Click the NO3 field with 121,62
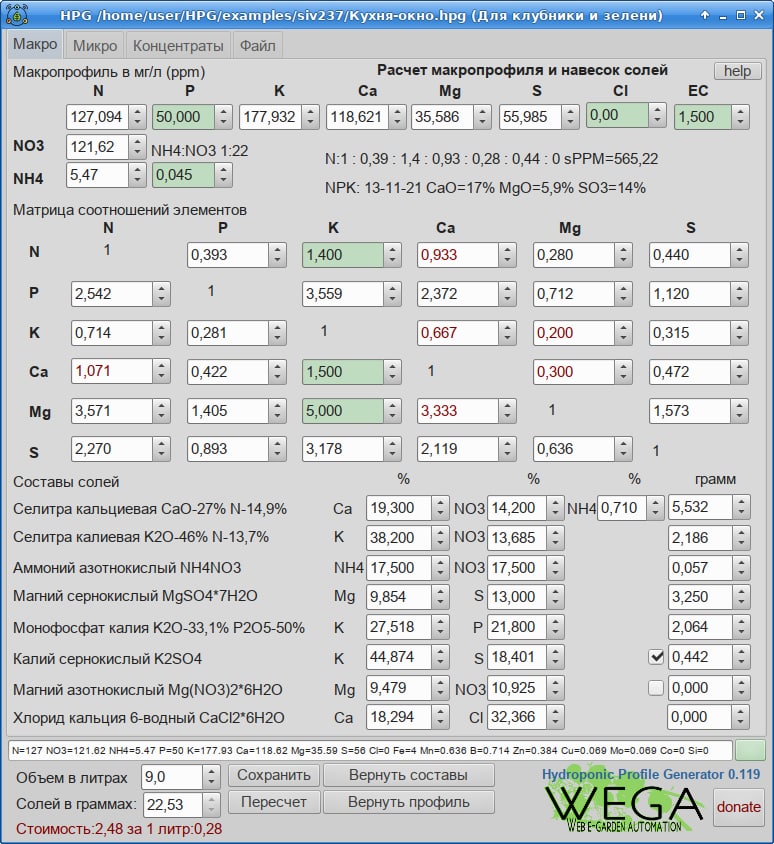The height and width of the screenshot is (844, 774). tap(97, 147)
